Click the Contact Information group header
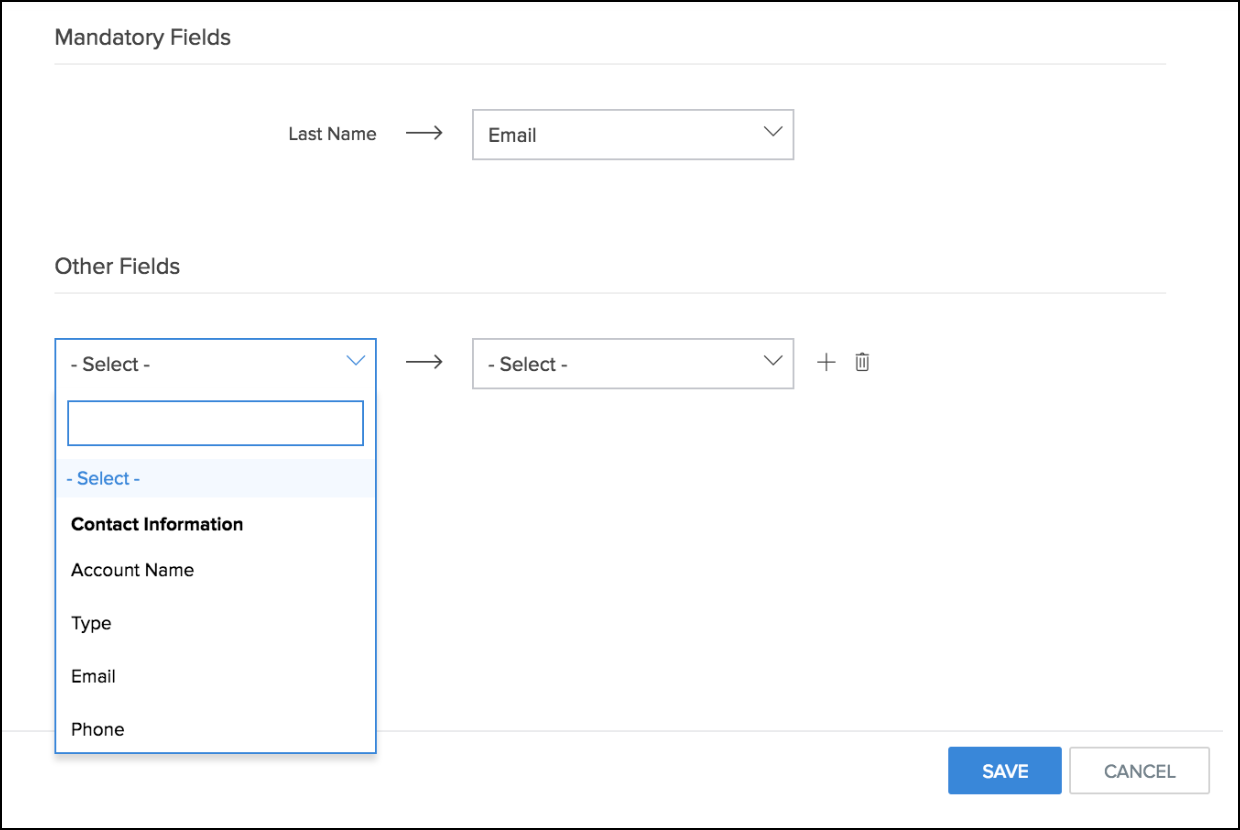1240x830 pixels. coord(157,524)
